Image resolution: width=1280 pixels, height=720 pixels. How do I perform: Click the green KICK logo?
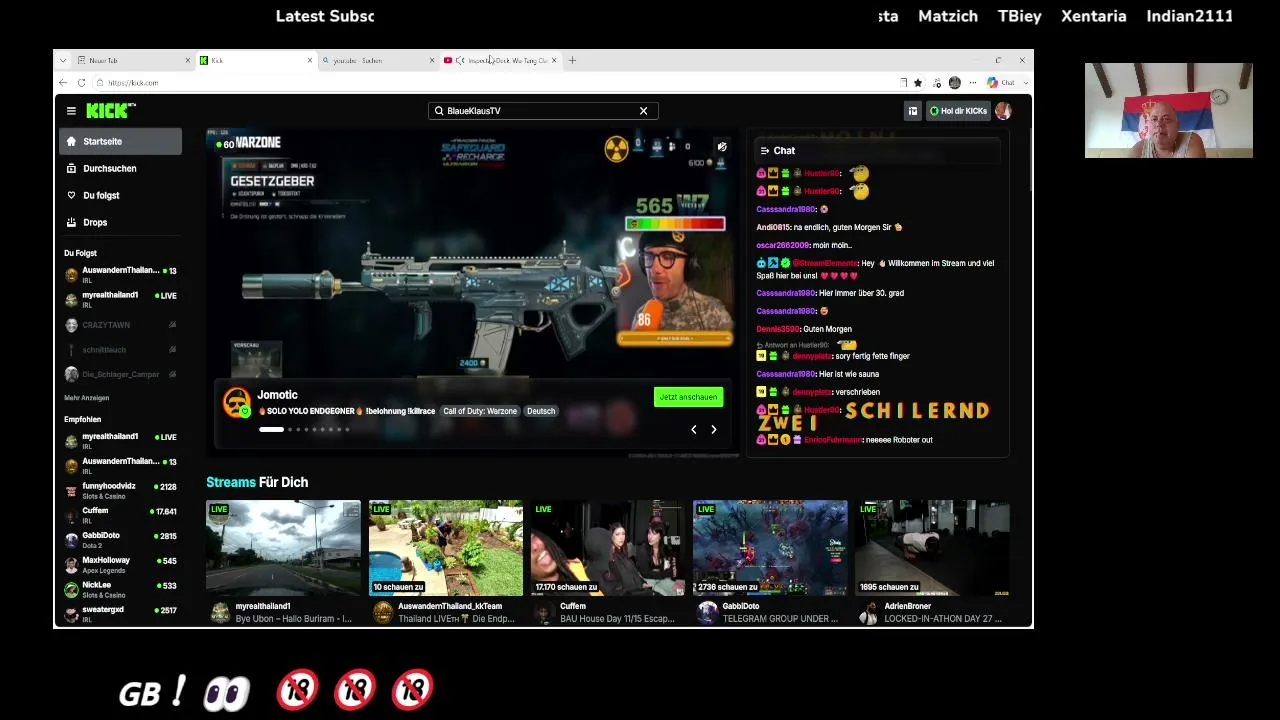110,111
